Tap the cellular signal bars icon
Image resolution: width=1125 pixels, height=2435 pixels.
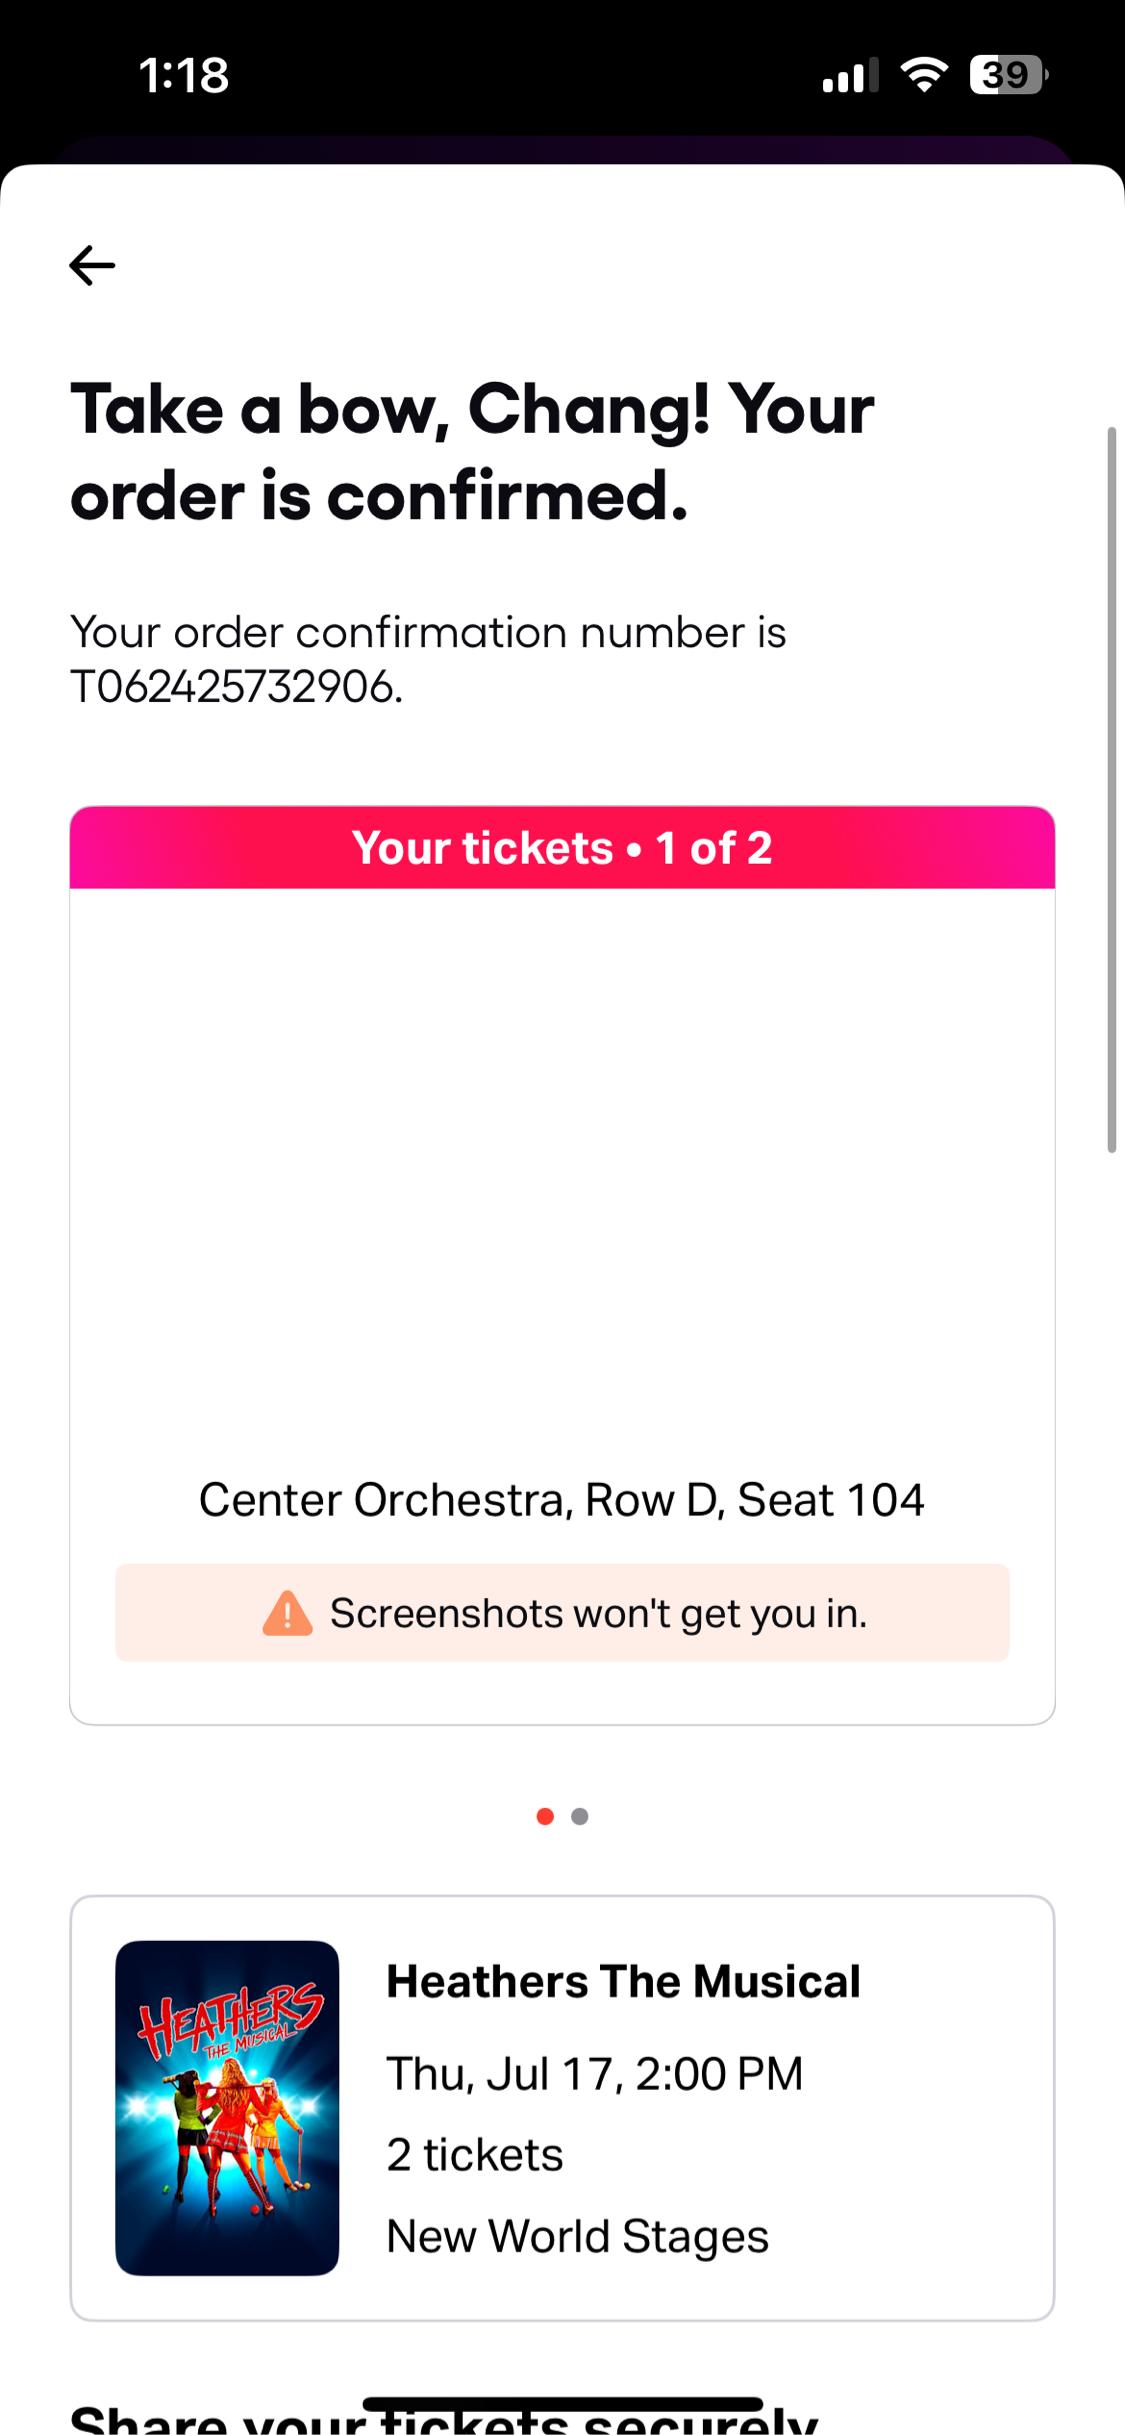click(849, 76)
